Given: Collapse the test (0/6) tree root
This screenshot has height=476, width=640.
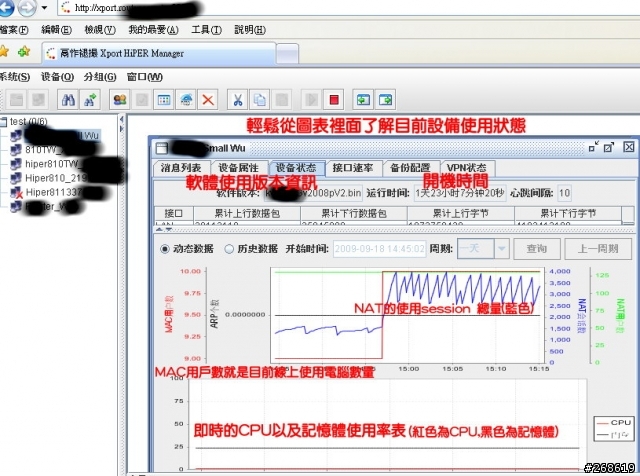Looking at the screenshot, I should [3, 122].
